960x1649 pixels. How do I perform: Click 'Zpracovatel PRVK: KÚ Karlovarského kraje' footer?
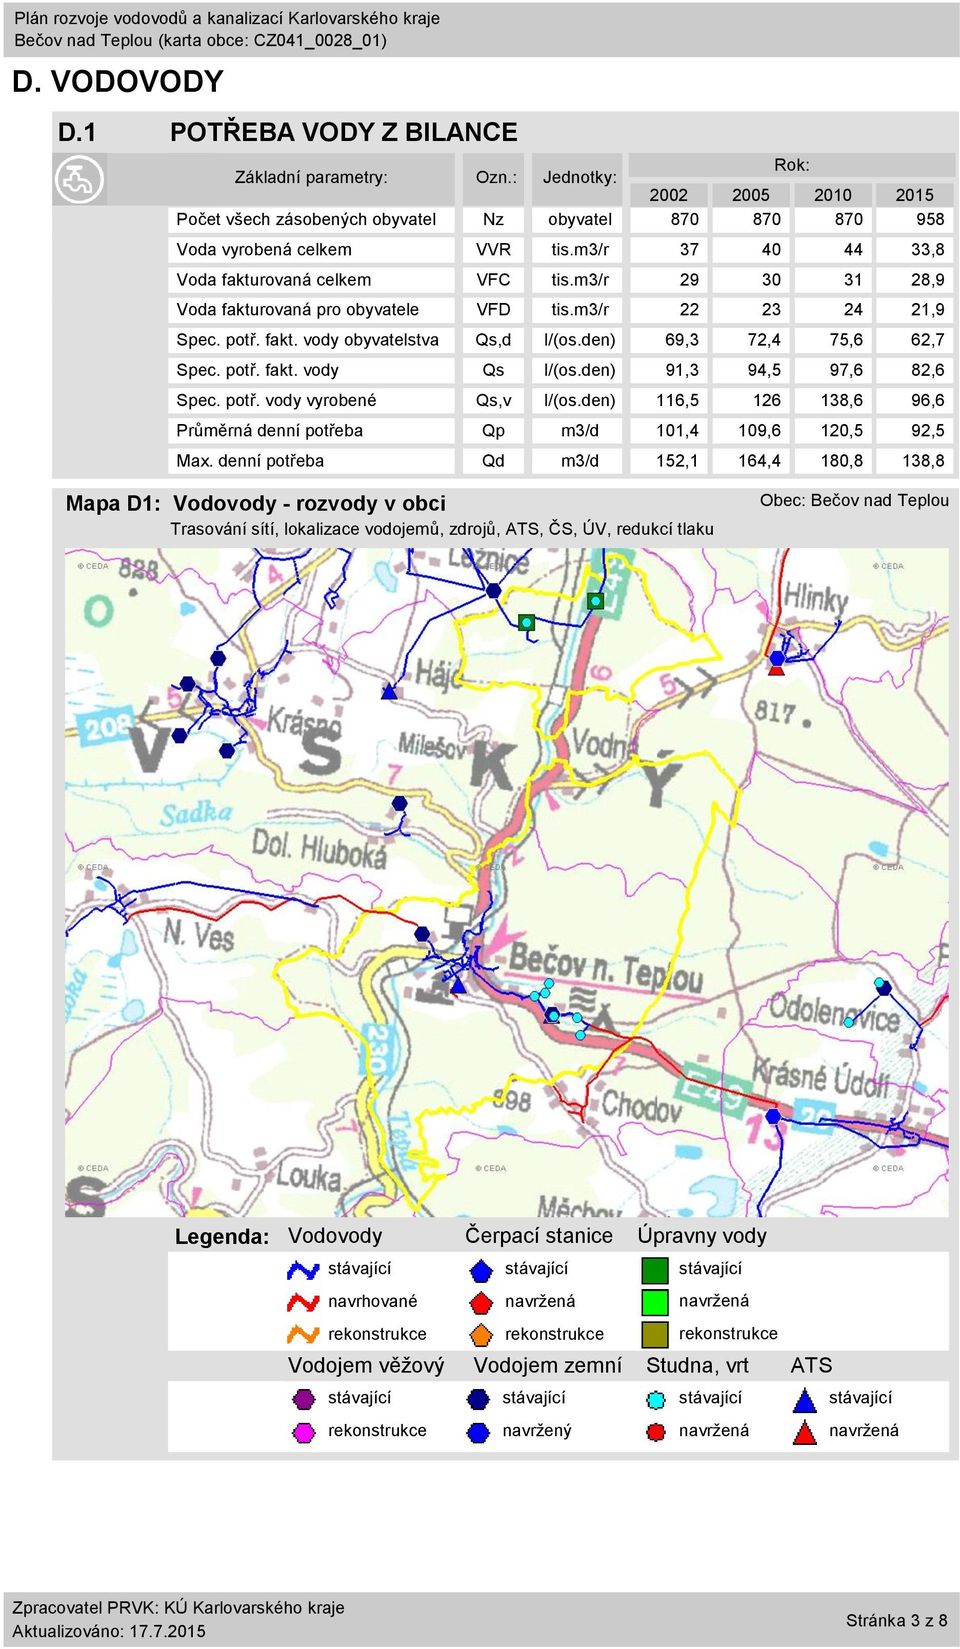(178, 1607)
